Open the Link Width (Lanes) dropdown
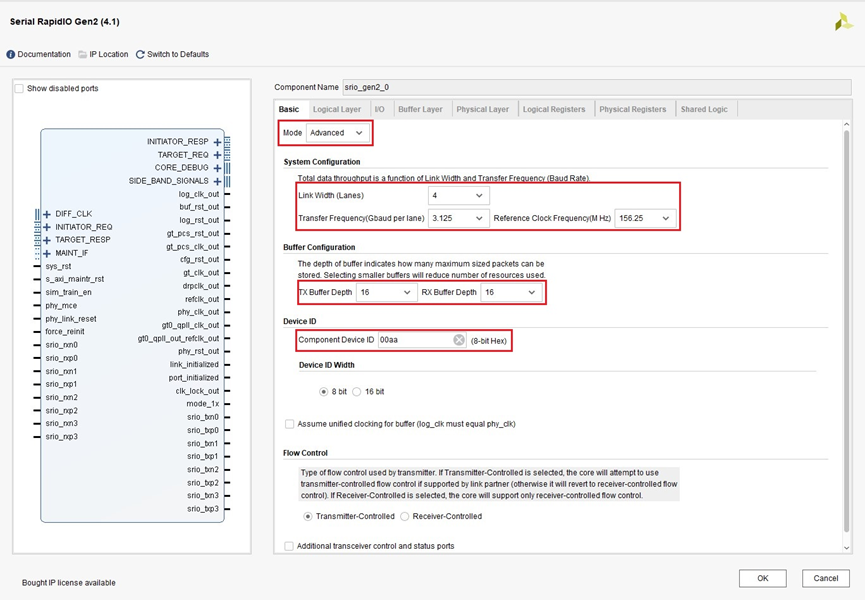Image resolution: width=865 pixels, height=600 pixels. click(x=457, y=196)
